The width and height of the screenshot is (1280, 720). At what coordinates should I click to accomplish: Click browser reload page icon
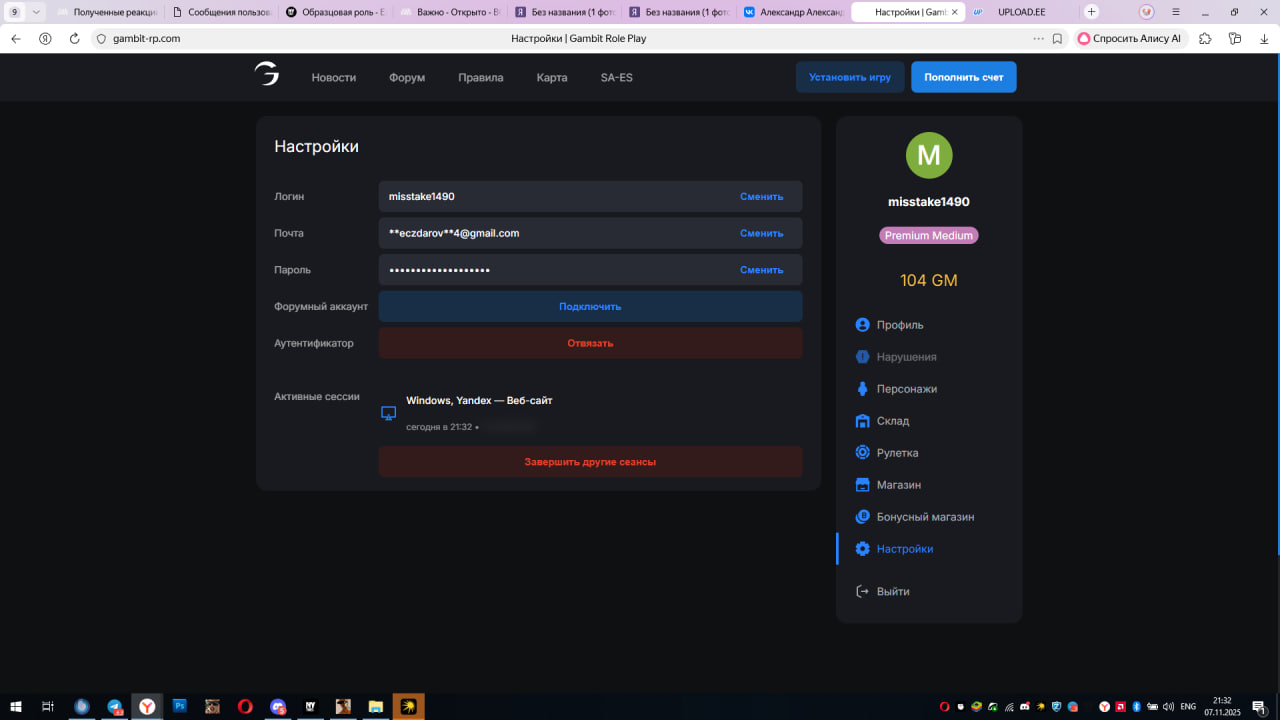(74, 39)
